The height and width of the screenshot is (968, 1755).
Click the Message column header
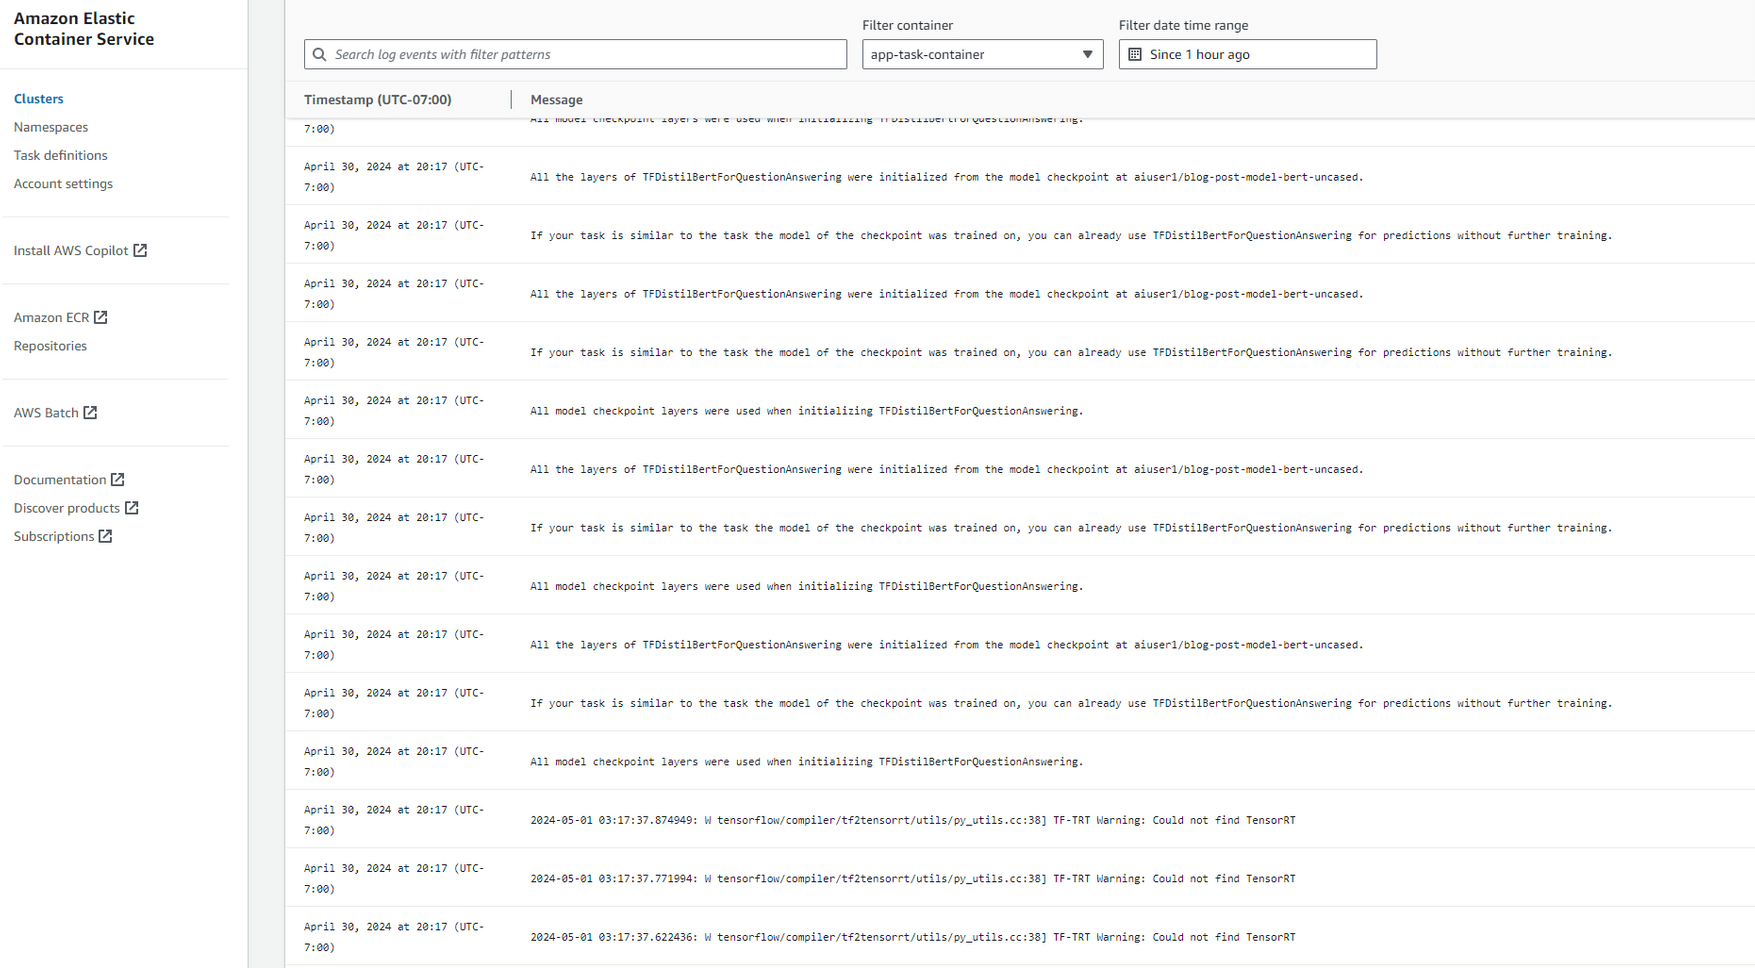tap(556, 99)
